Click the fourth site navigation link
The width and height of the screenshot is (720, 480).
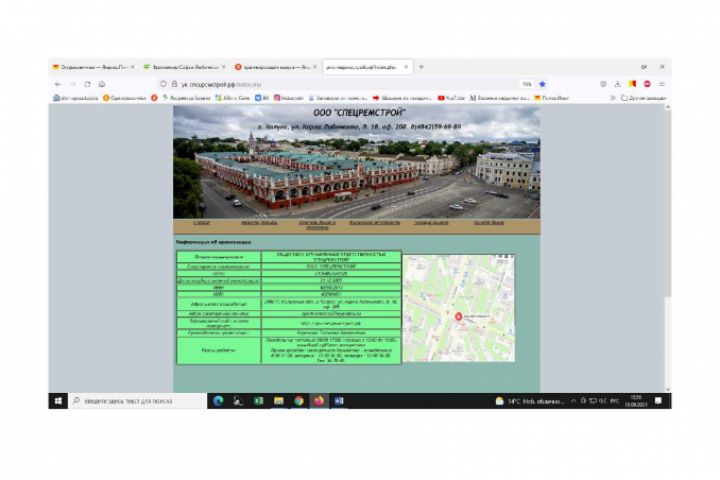(x=374, y=222)
